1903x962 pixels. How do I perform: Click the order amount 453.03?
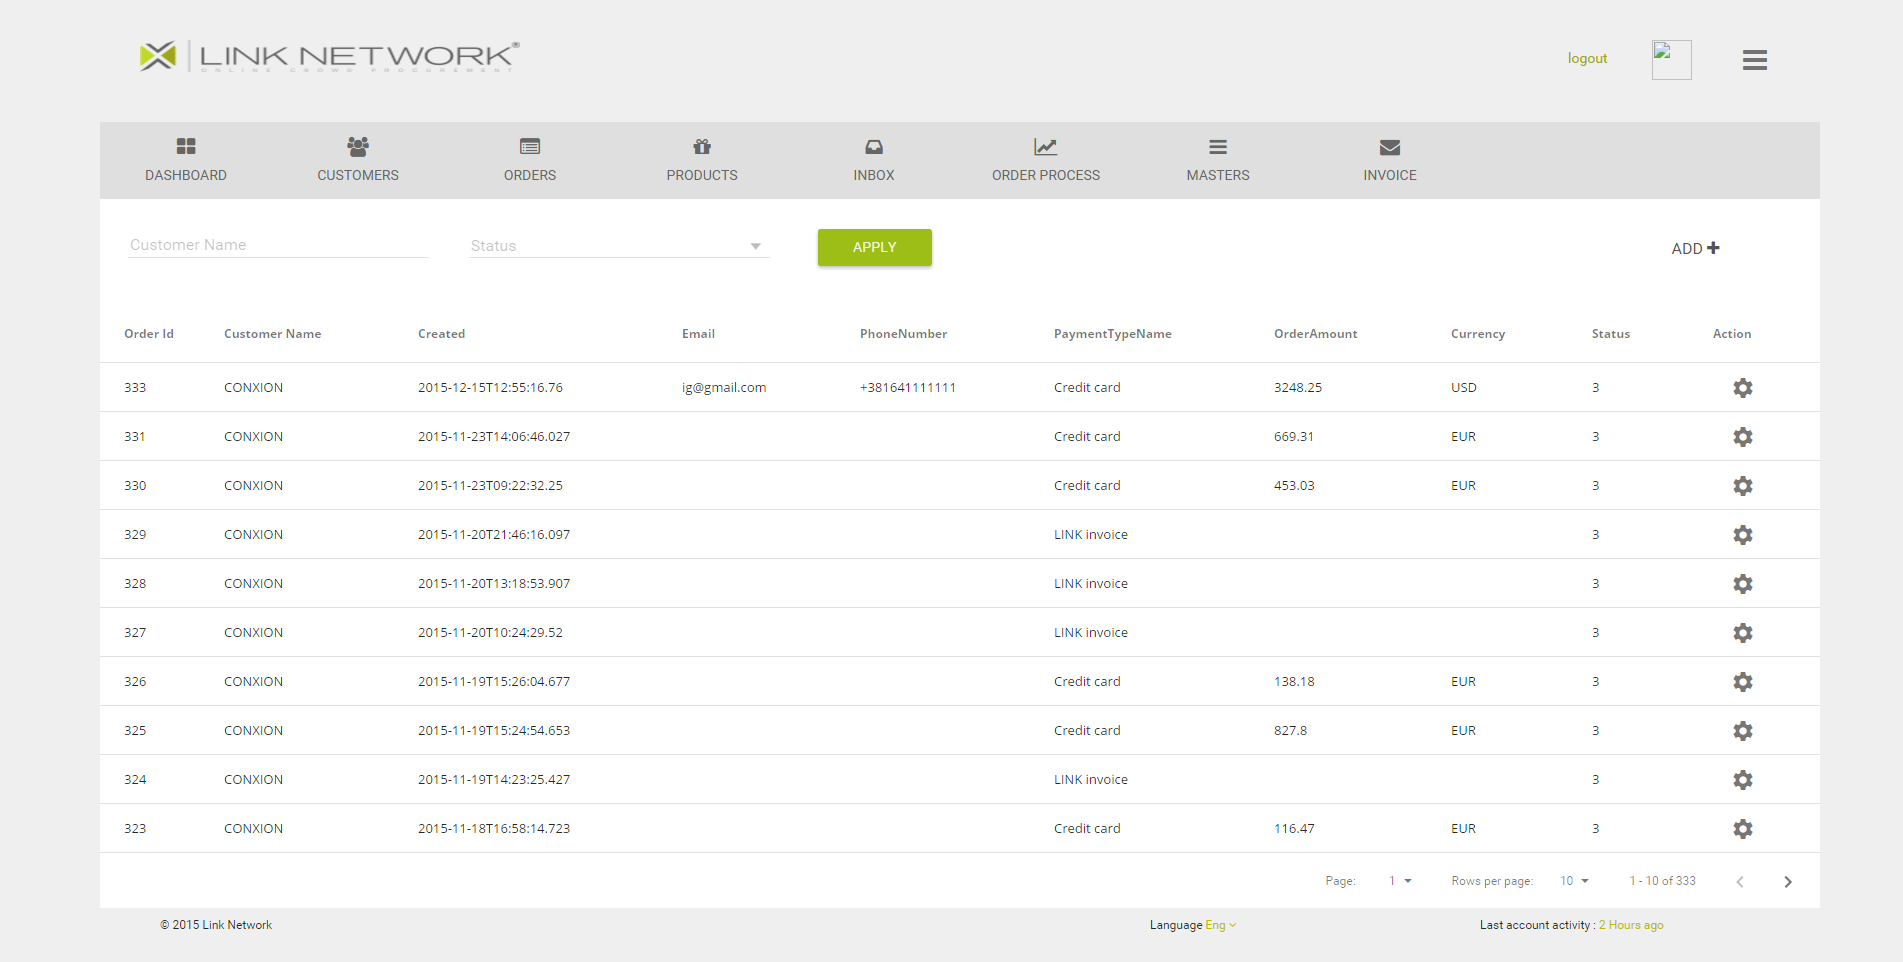(1294, 486)
